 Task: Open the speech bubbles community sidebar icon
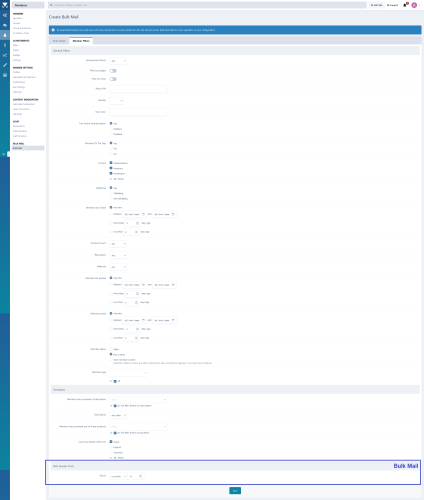[5, 25]
